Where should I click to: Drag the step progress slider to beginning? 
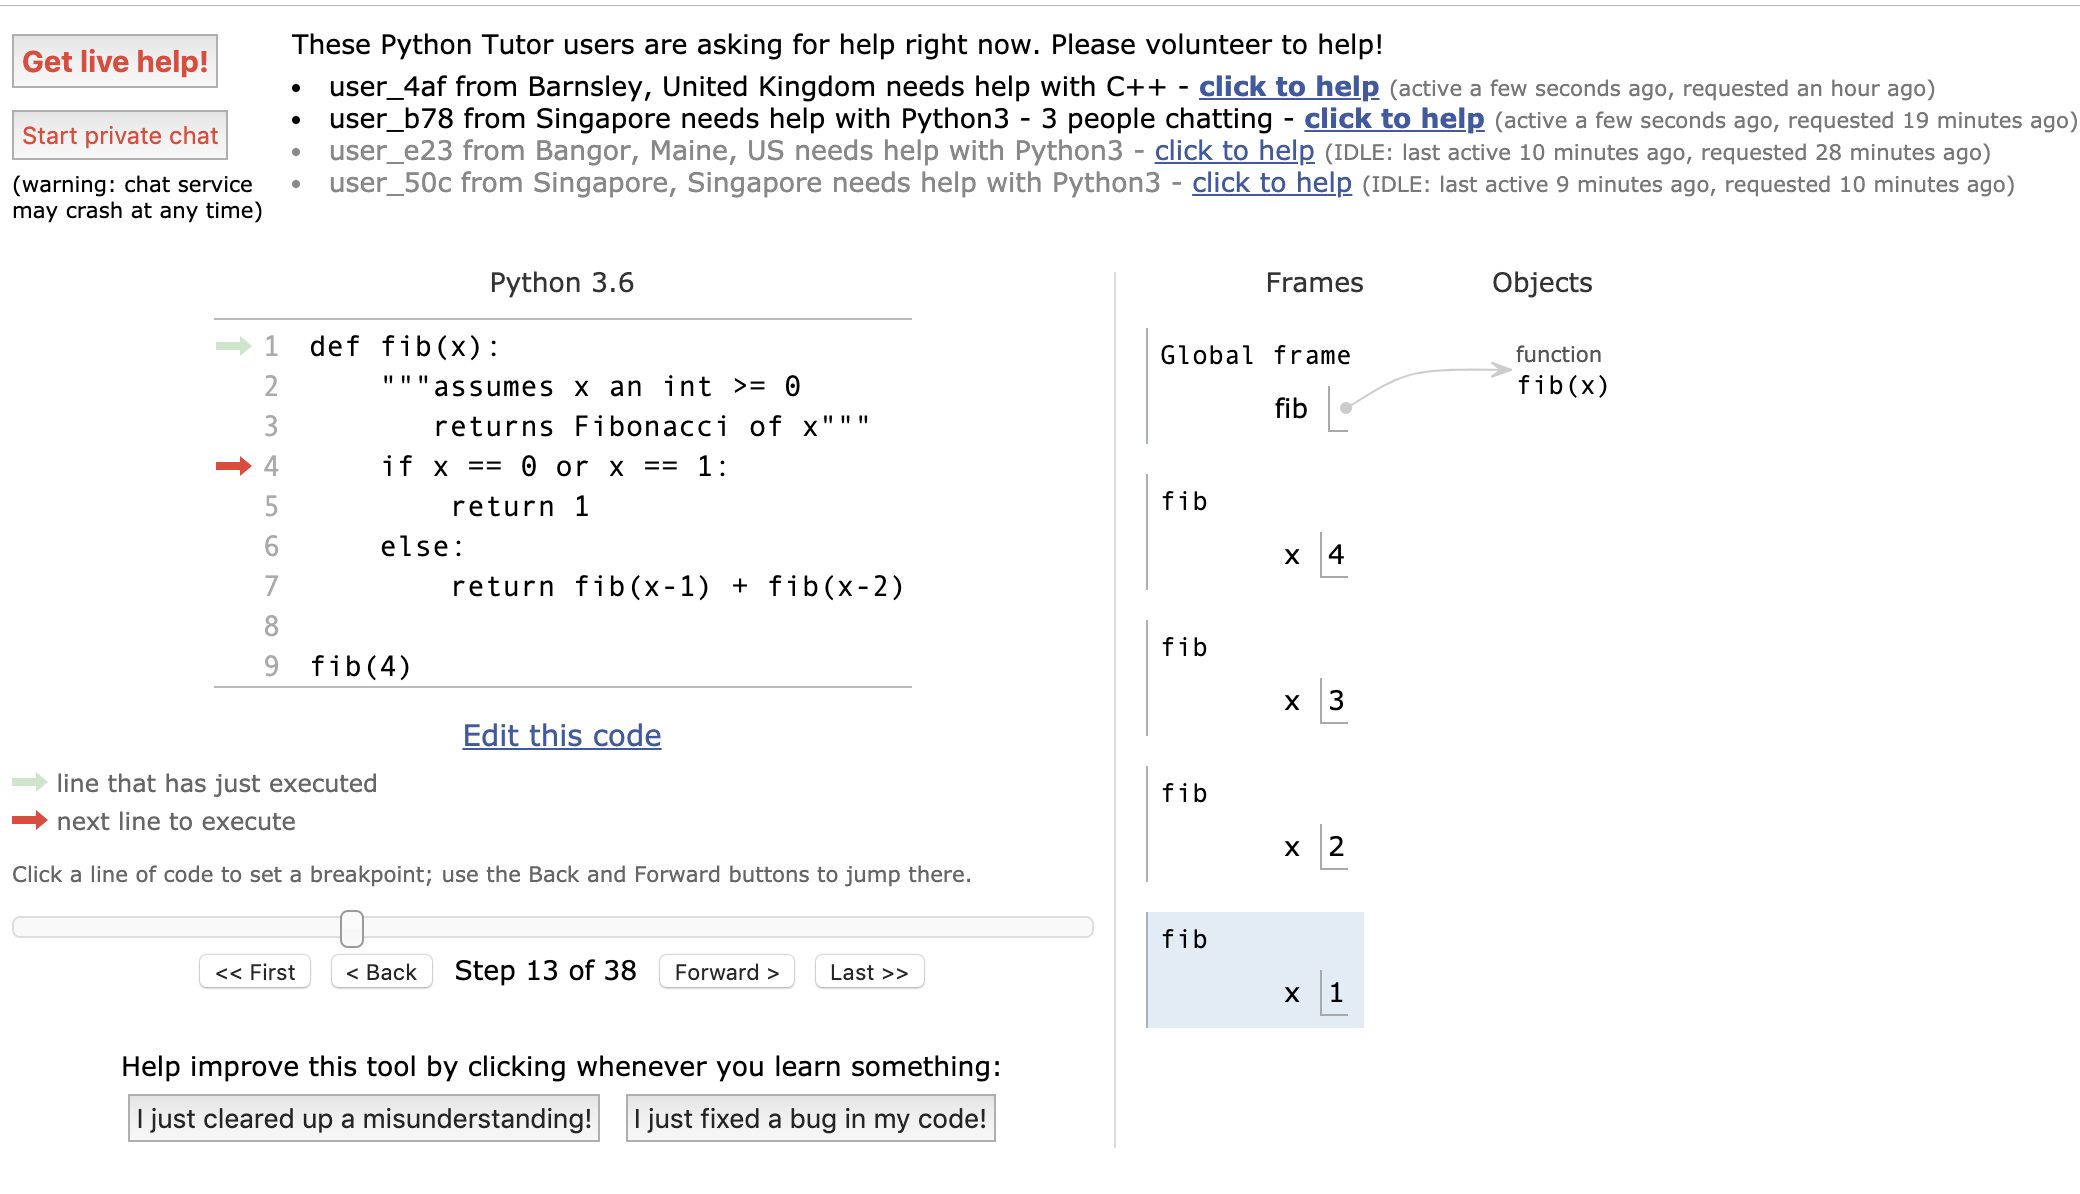click(20, 928)
